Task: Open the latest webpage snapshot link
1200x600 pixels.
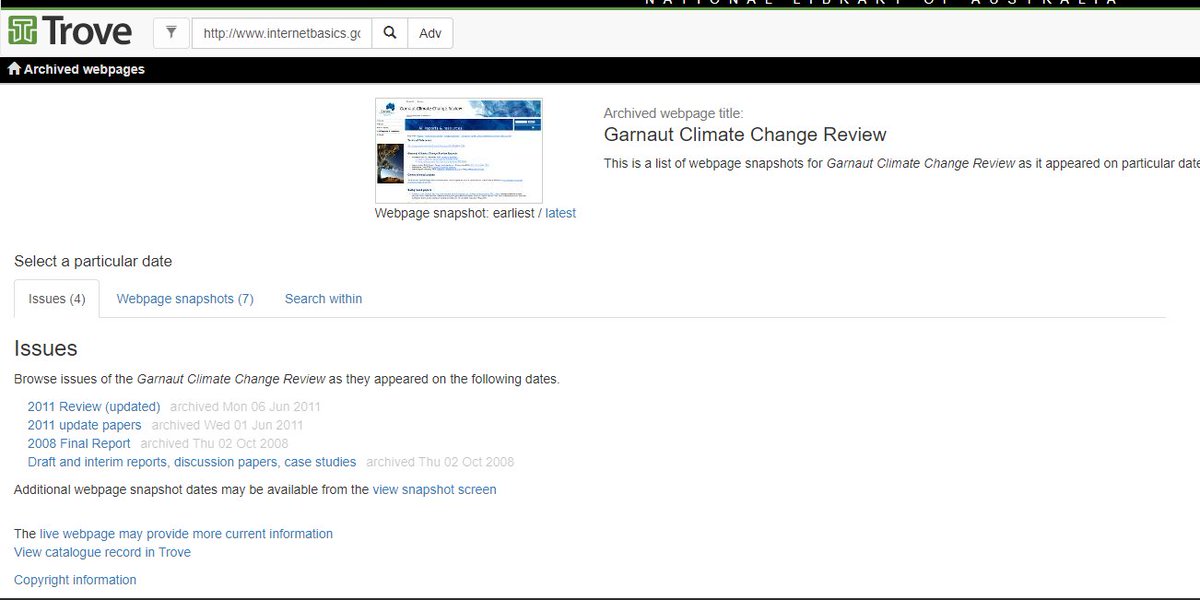Action: click(x=560, y=213)
